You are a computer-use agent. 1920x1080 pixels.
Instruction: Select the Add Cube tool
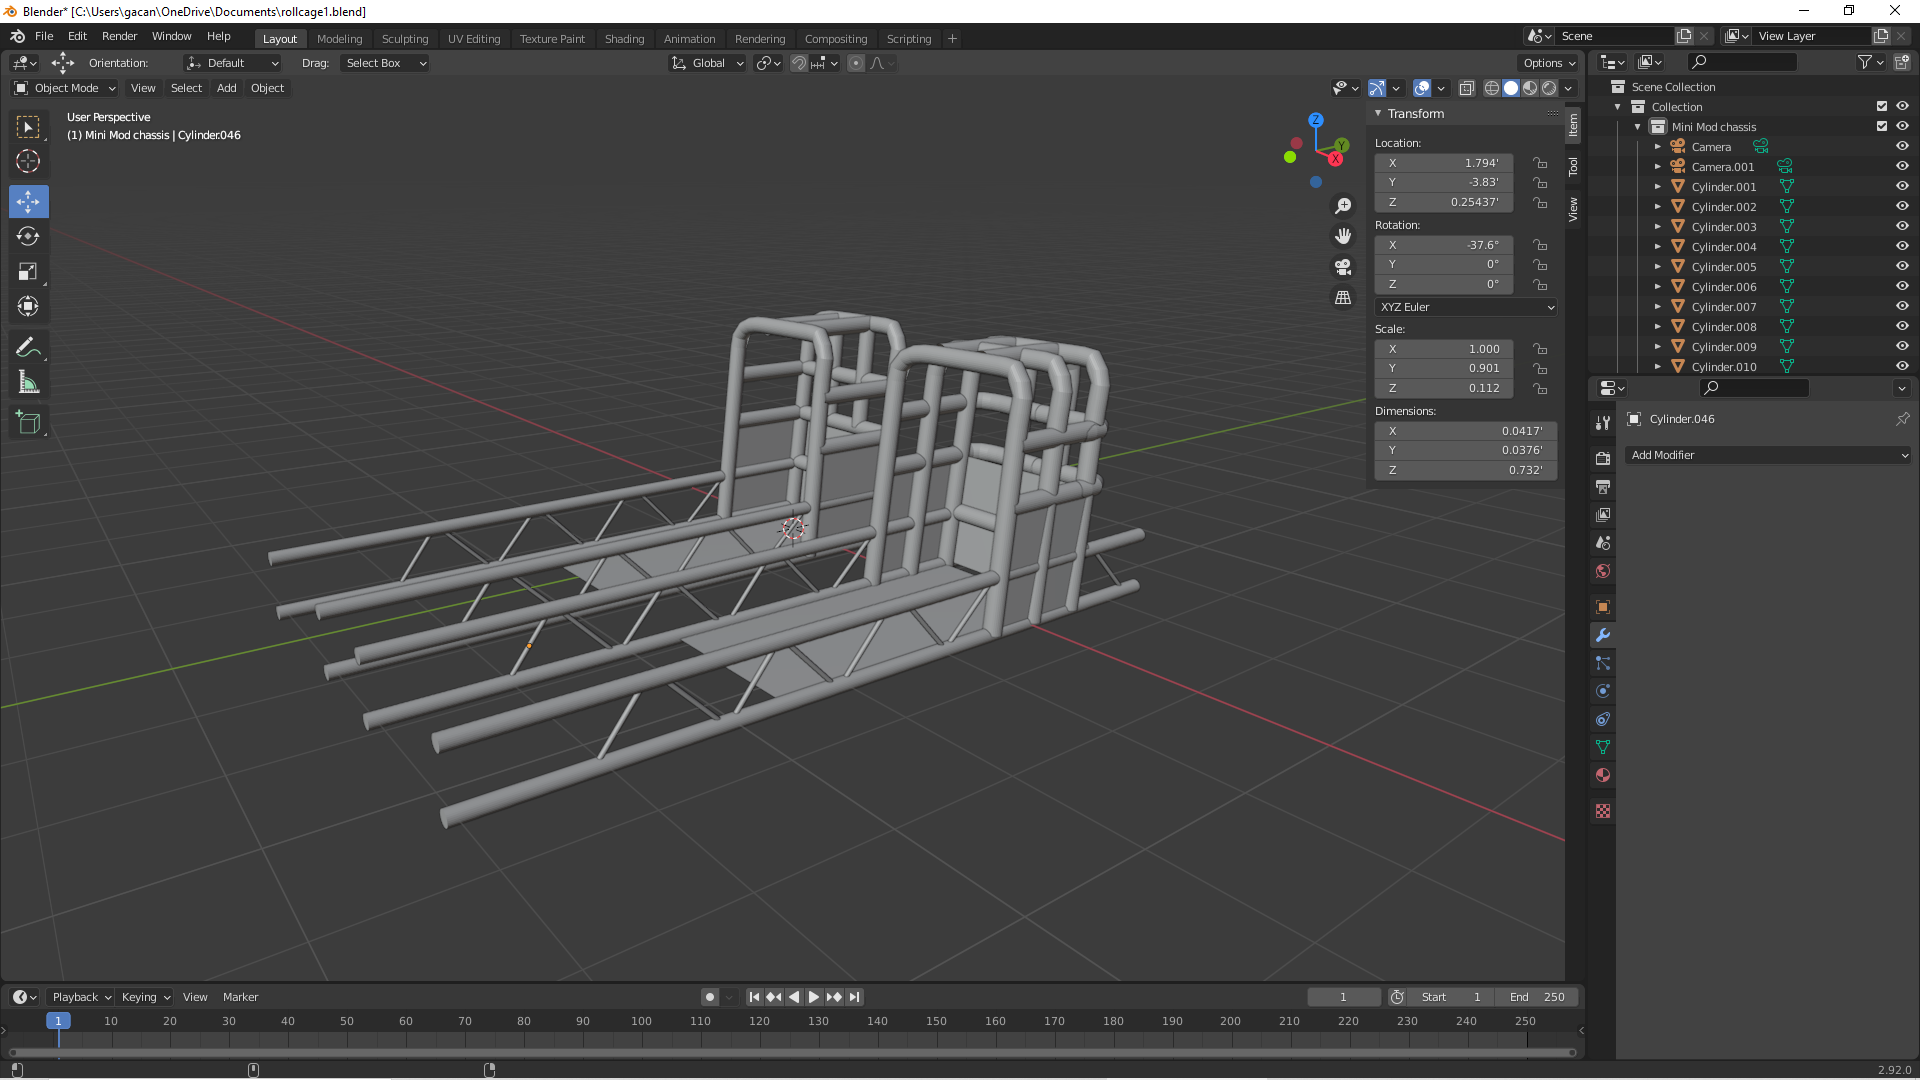coord(28,423)
